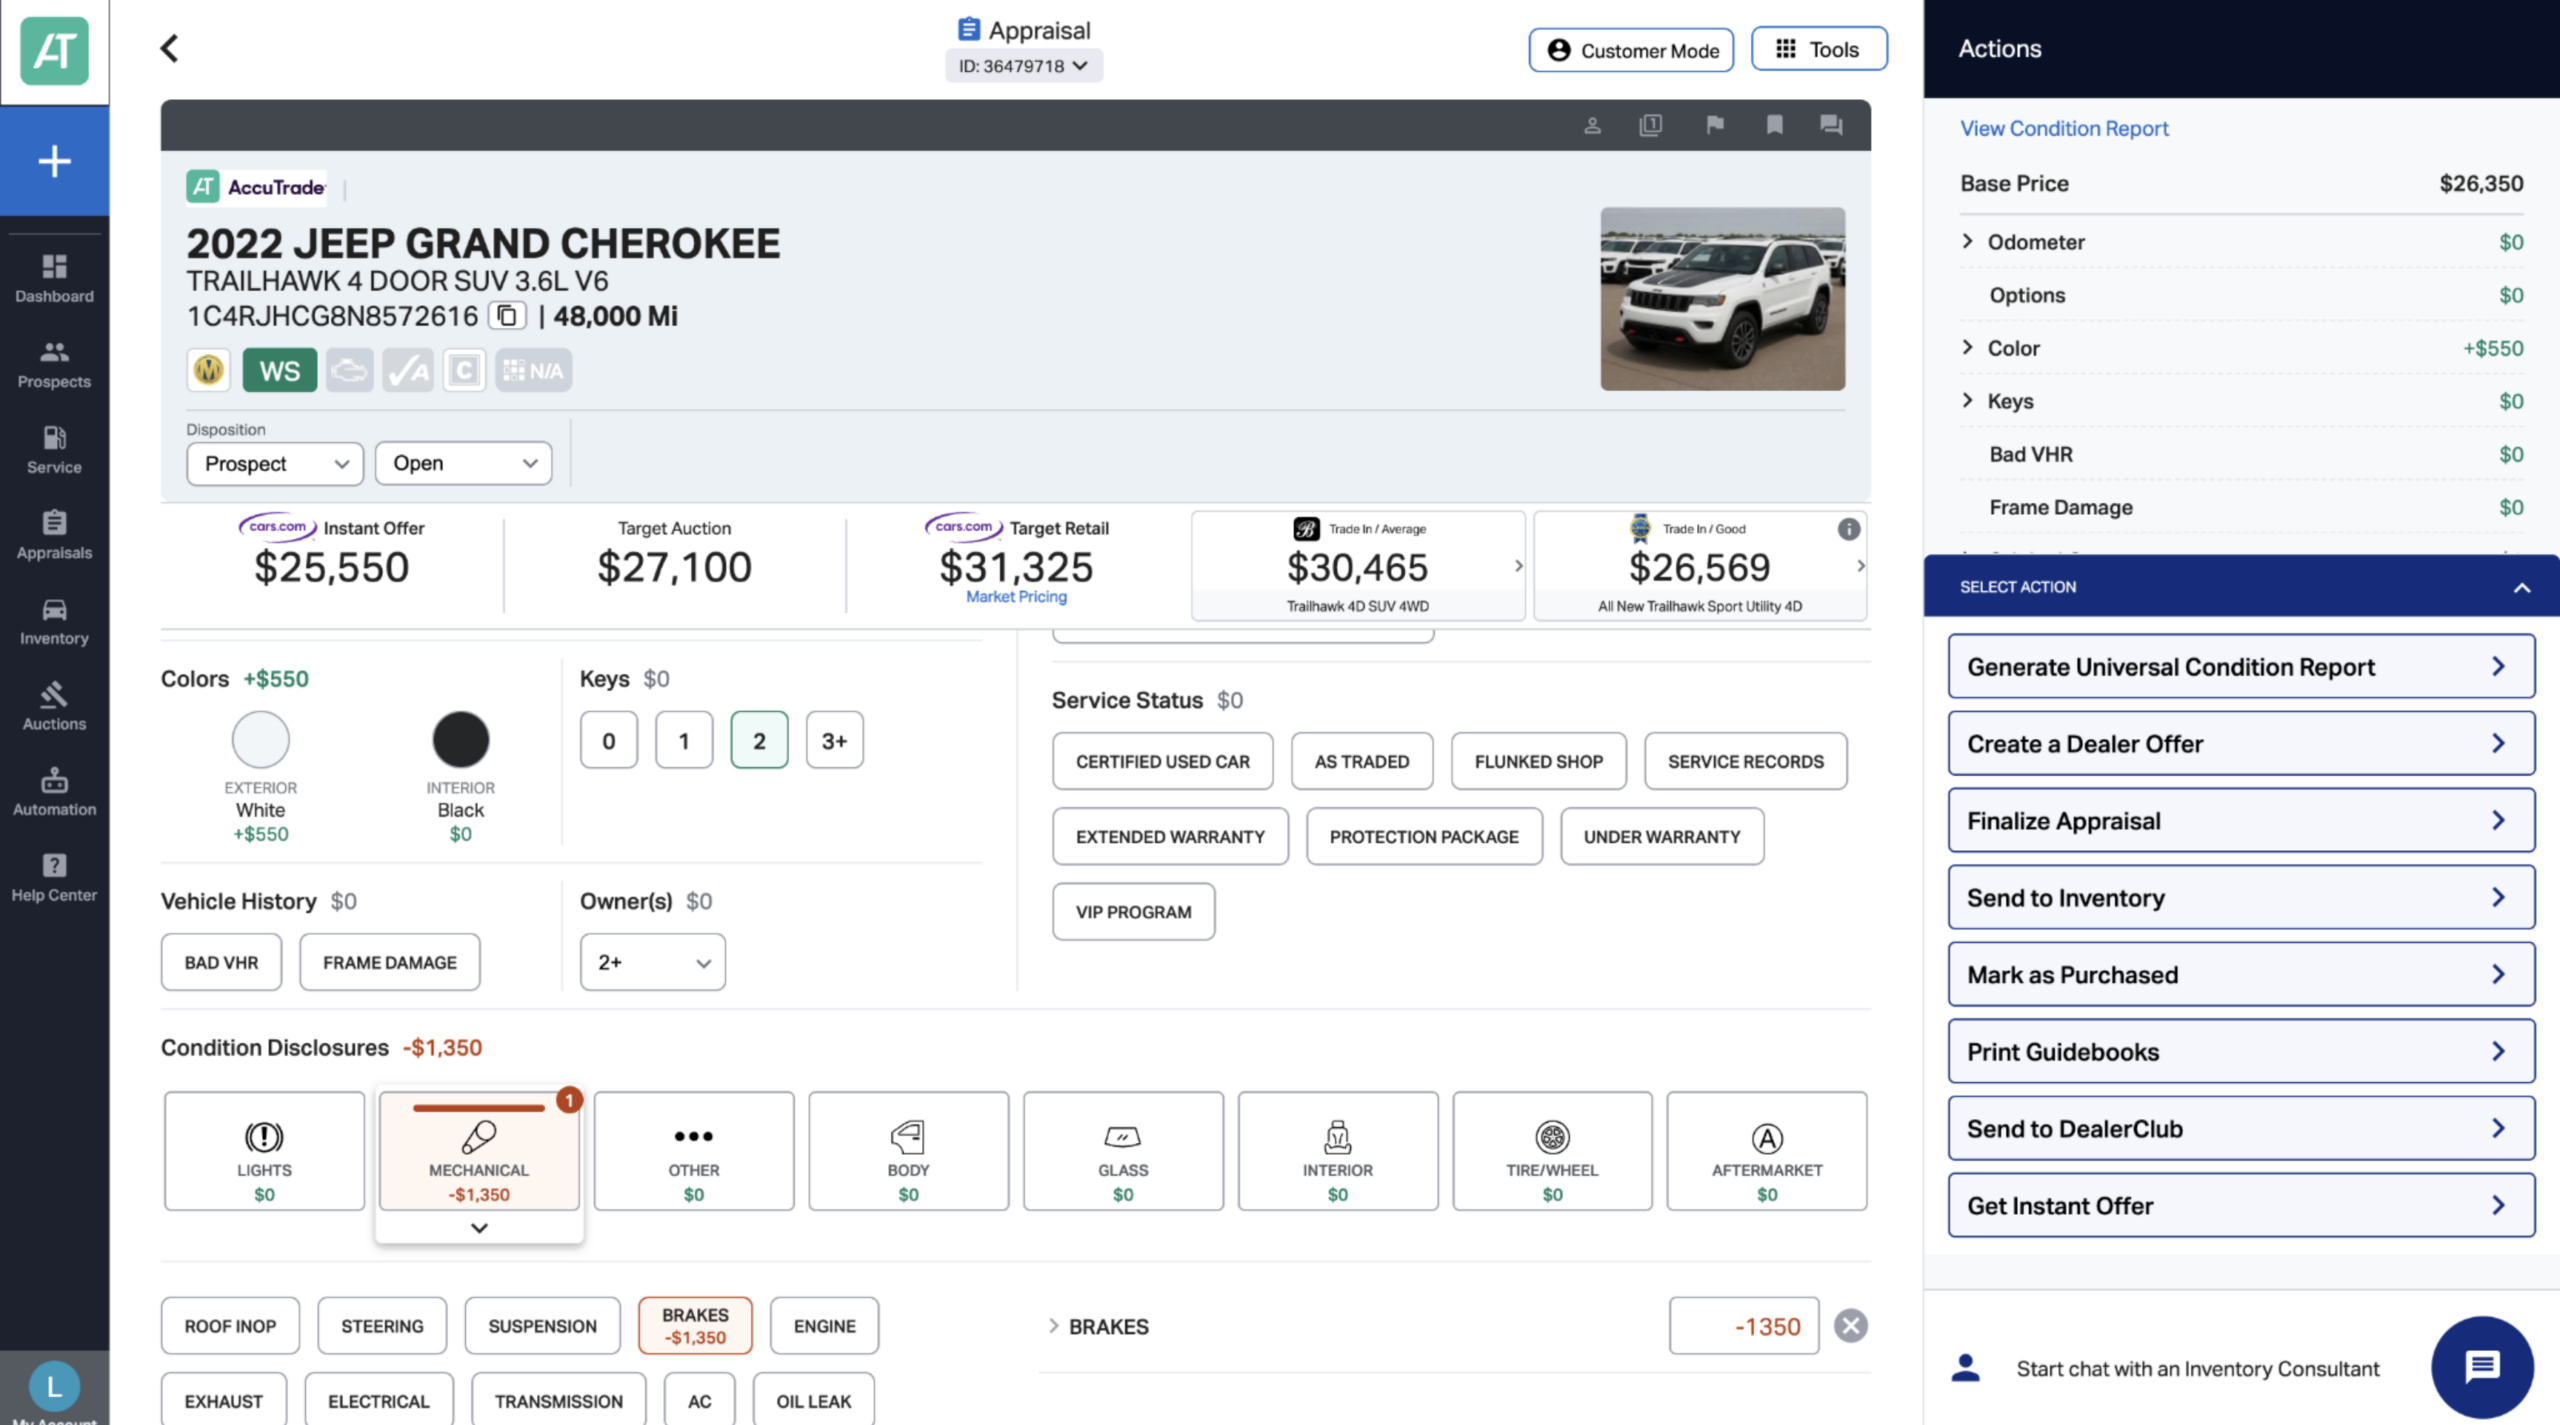Screen dimensions: 2560x1425
Task: Choose Generate Universal Condition Report
Action: pyautogui.click(x=2240, y=666)
